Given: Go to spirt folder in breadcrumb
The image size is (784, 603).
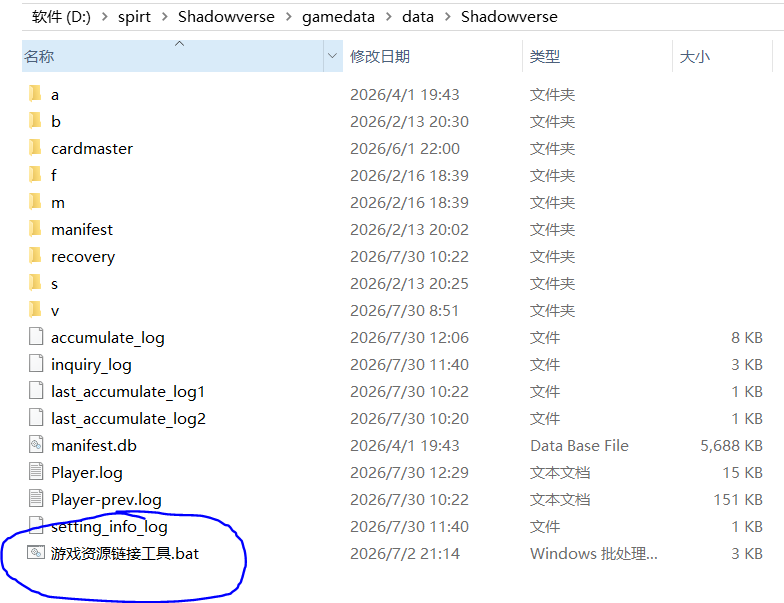Looking at the screenshot, I should point(134,17).
